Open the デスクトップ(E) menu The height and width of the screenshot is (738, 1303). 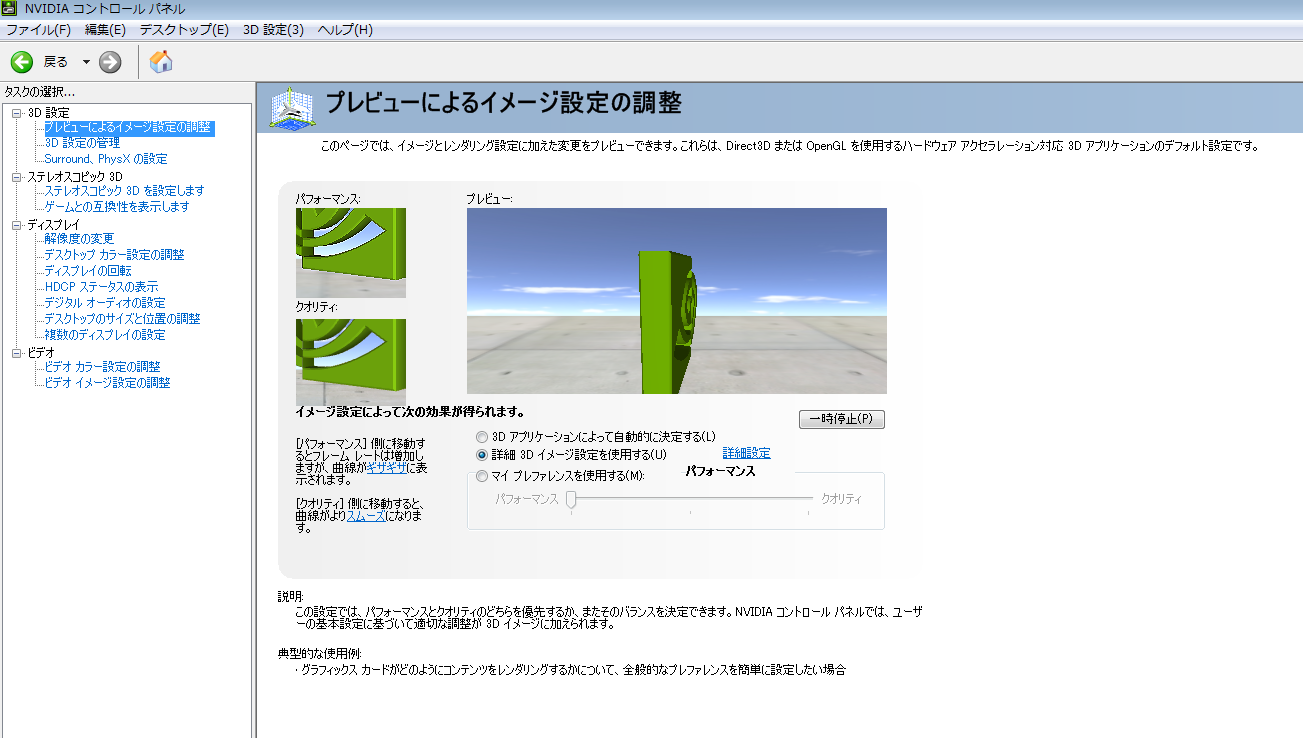(184, 30)
